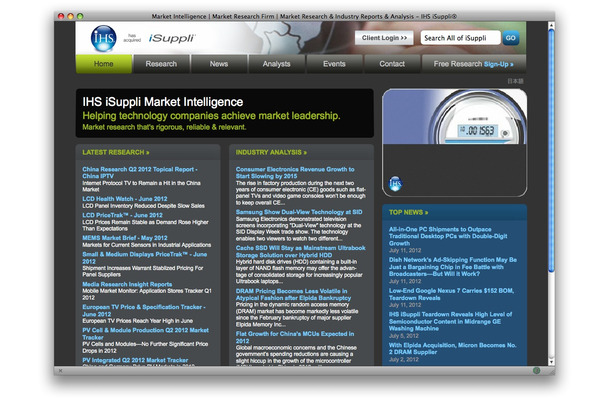This screenshot has height=400, width=610.
Task: Click the IHS globe logo in header
Action: (103, 38)
